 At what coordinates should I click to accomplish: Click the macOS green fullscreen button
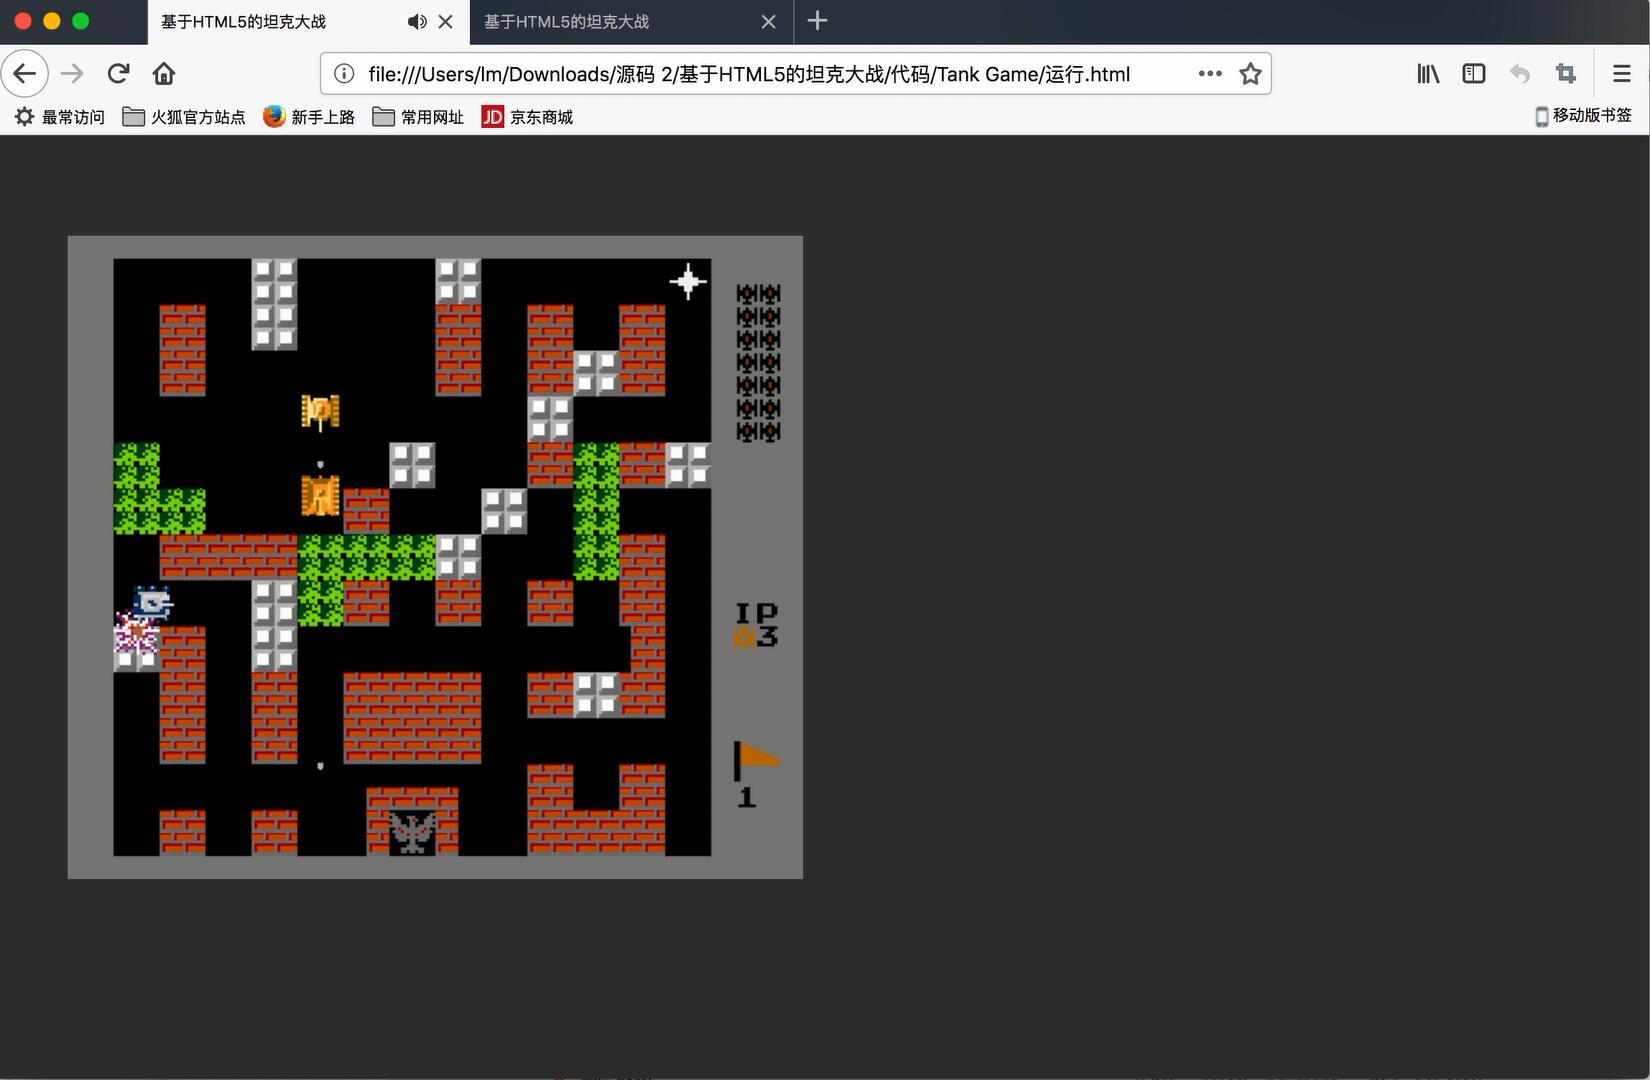81,21
